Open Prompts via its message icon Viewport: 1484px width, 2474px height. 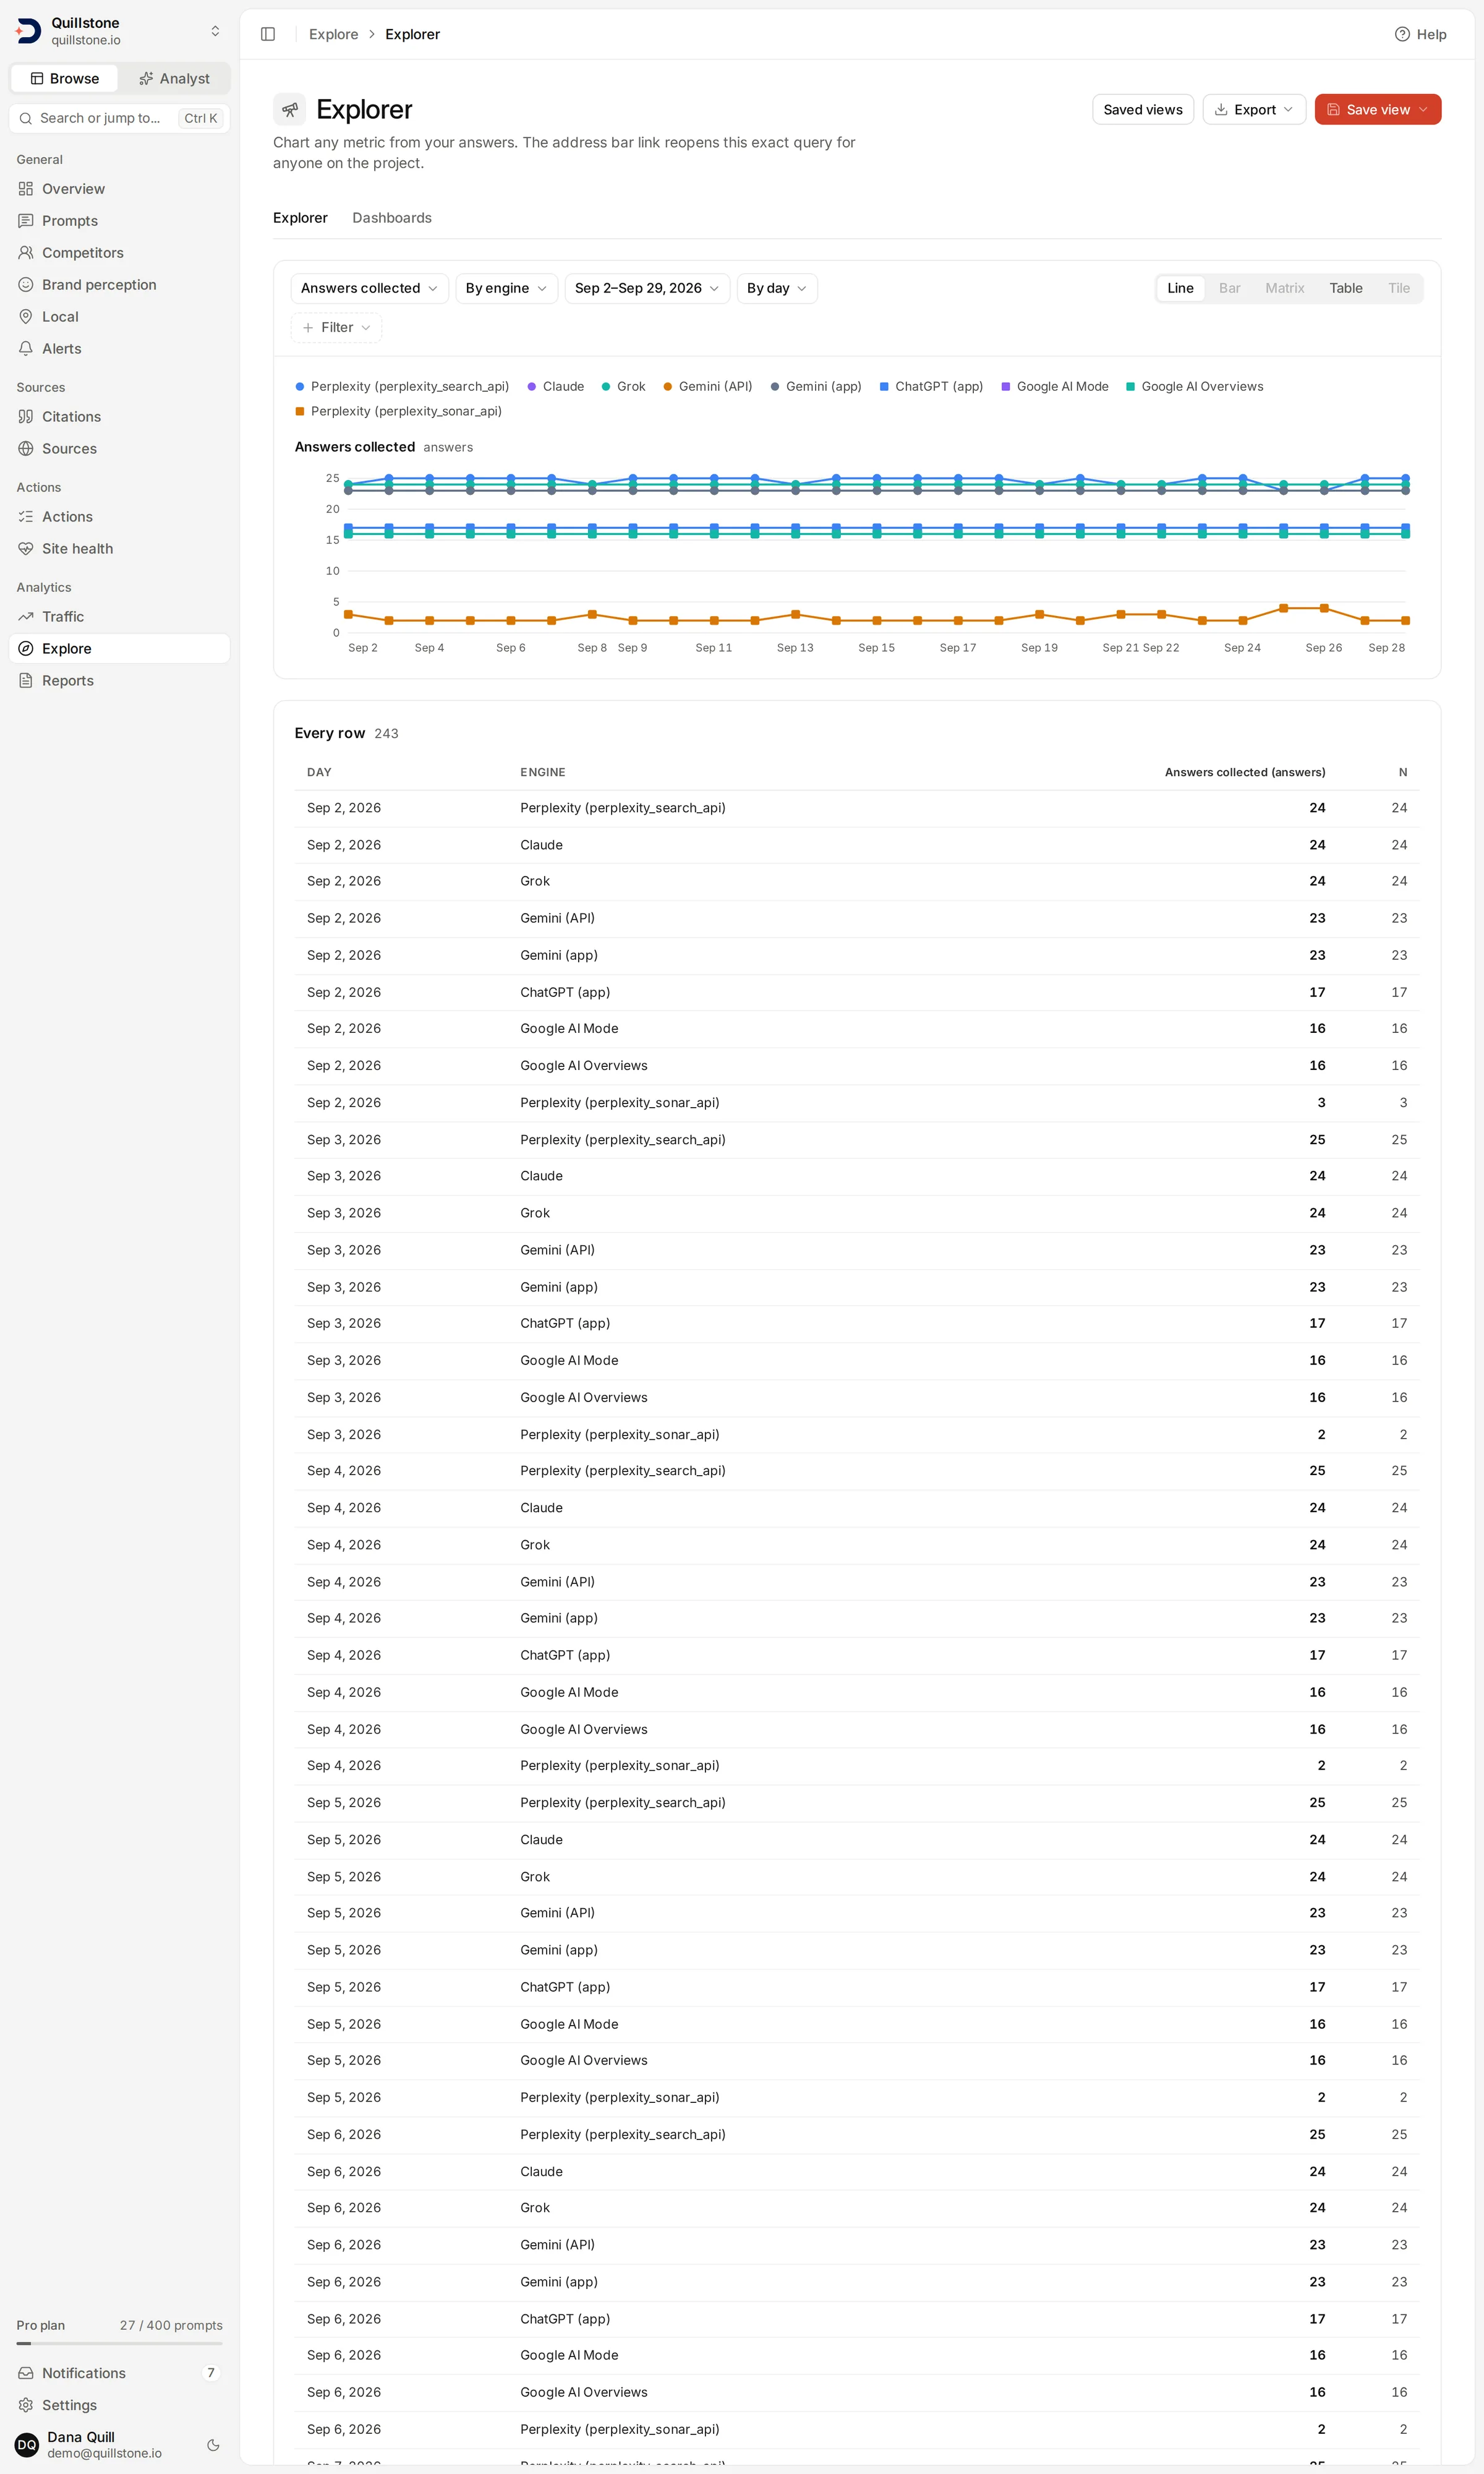coord(26,221)
